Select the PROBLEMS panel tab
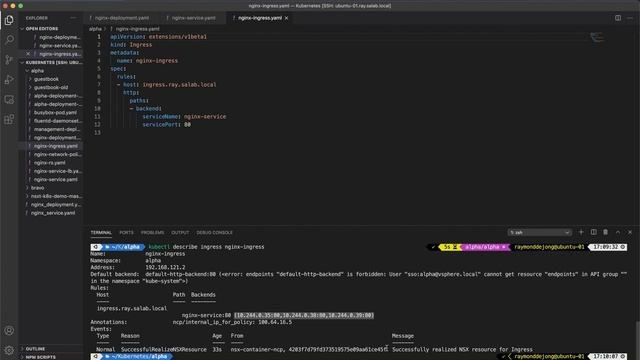 152,232
